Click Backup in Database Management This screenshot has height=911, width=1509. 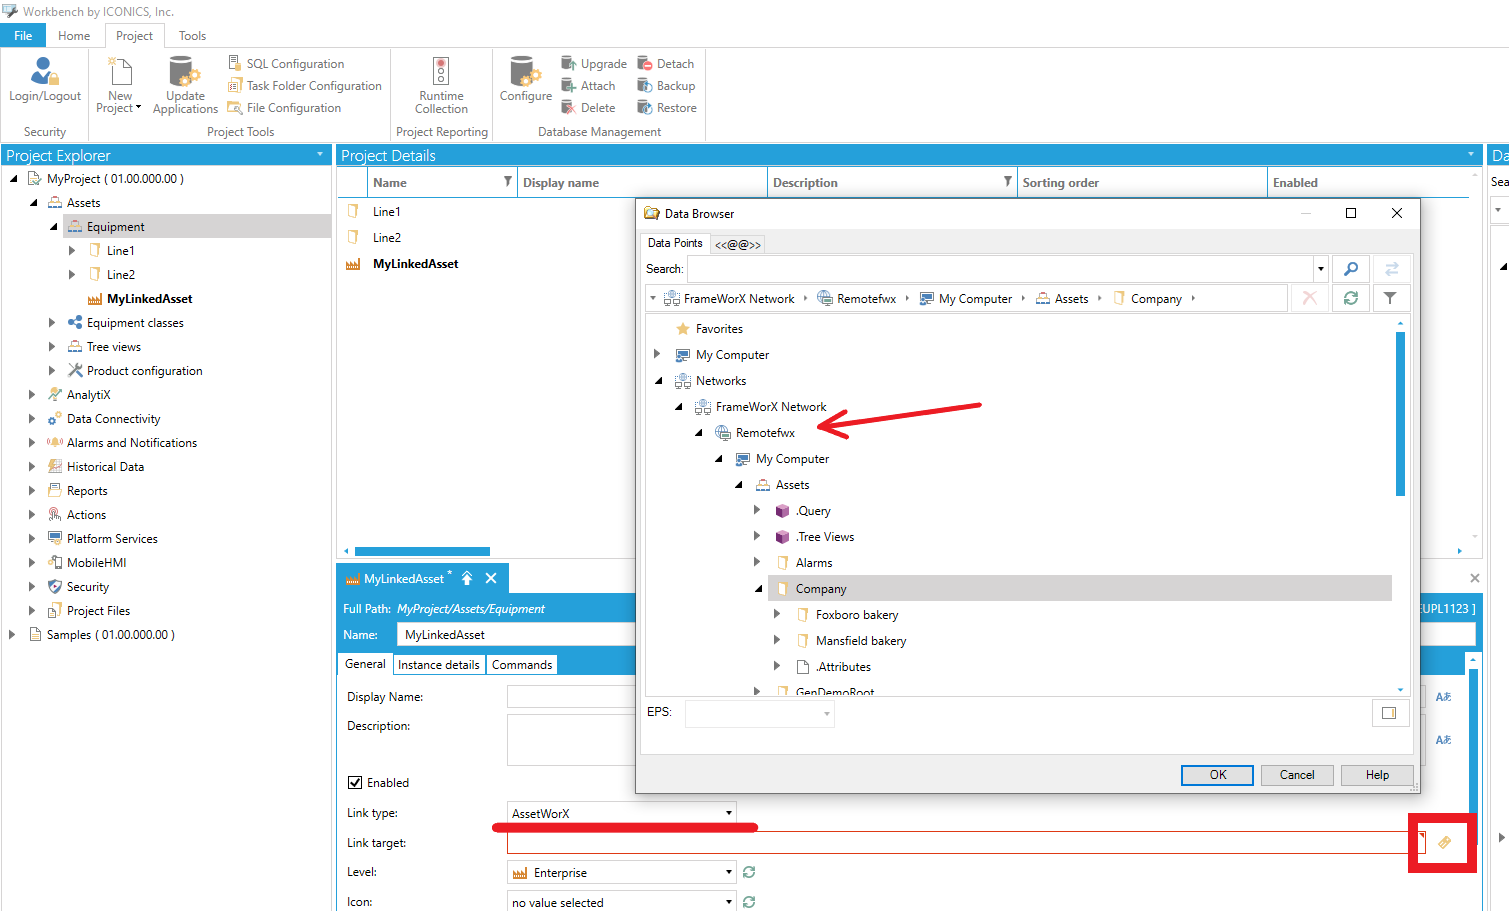pos(667,85)
